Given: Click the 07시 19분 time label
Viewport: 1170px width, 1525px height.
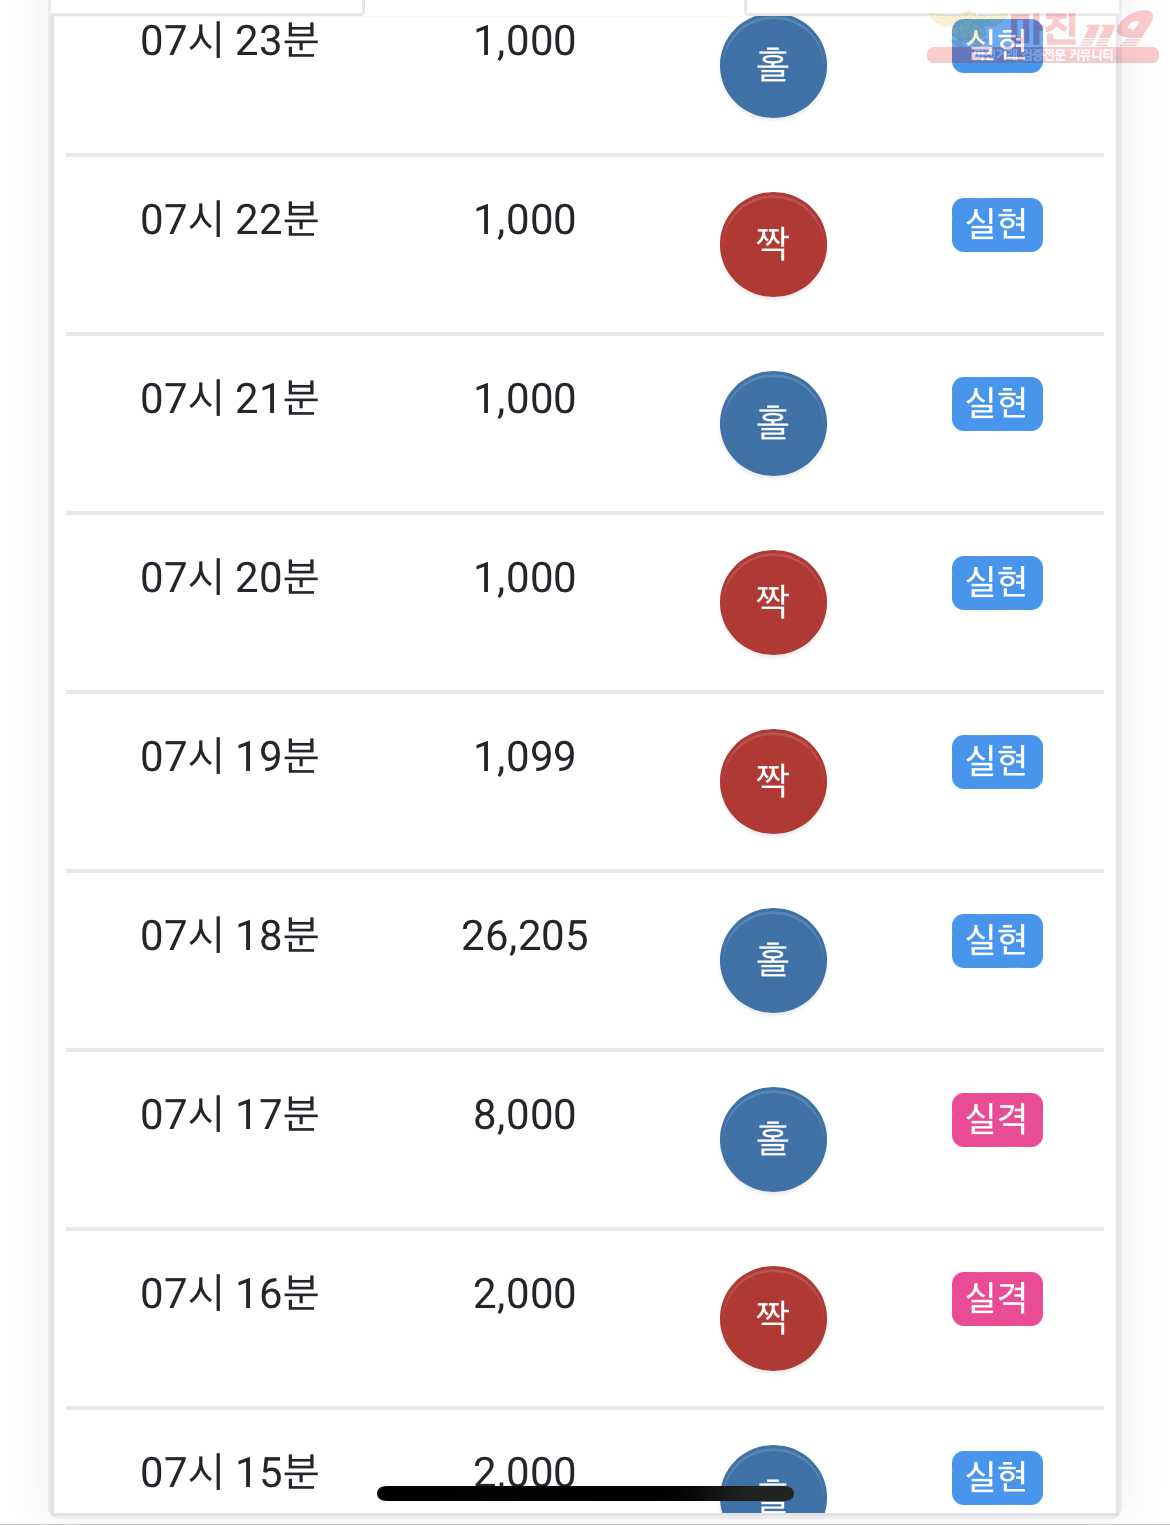Looking at the screenshot, I should (x=230, y=757).
